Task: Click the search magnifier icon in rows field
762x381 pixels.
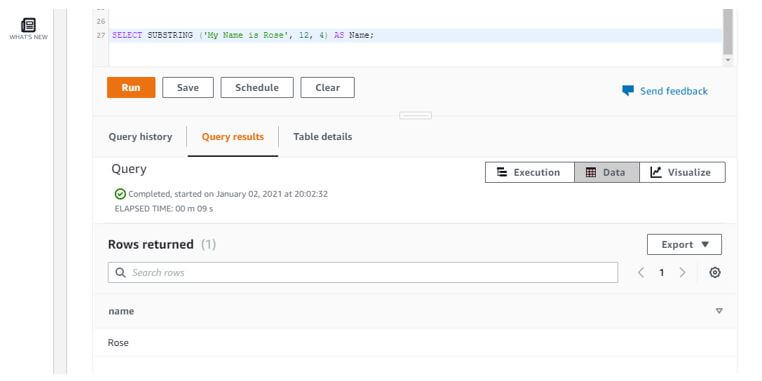Action: tap(121, 273)
